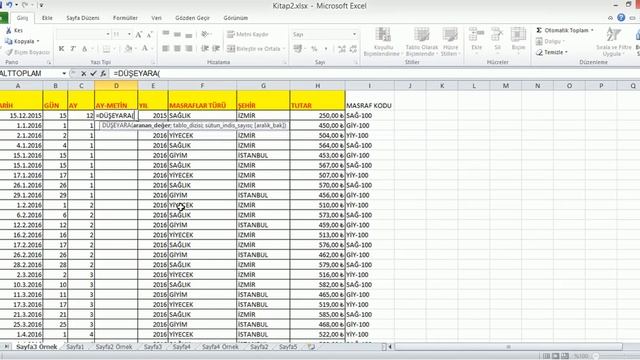This screenshot has width=640, height=360.
Task: Click the accounting currency format icon
Action: coord(298,49)
